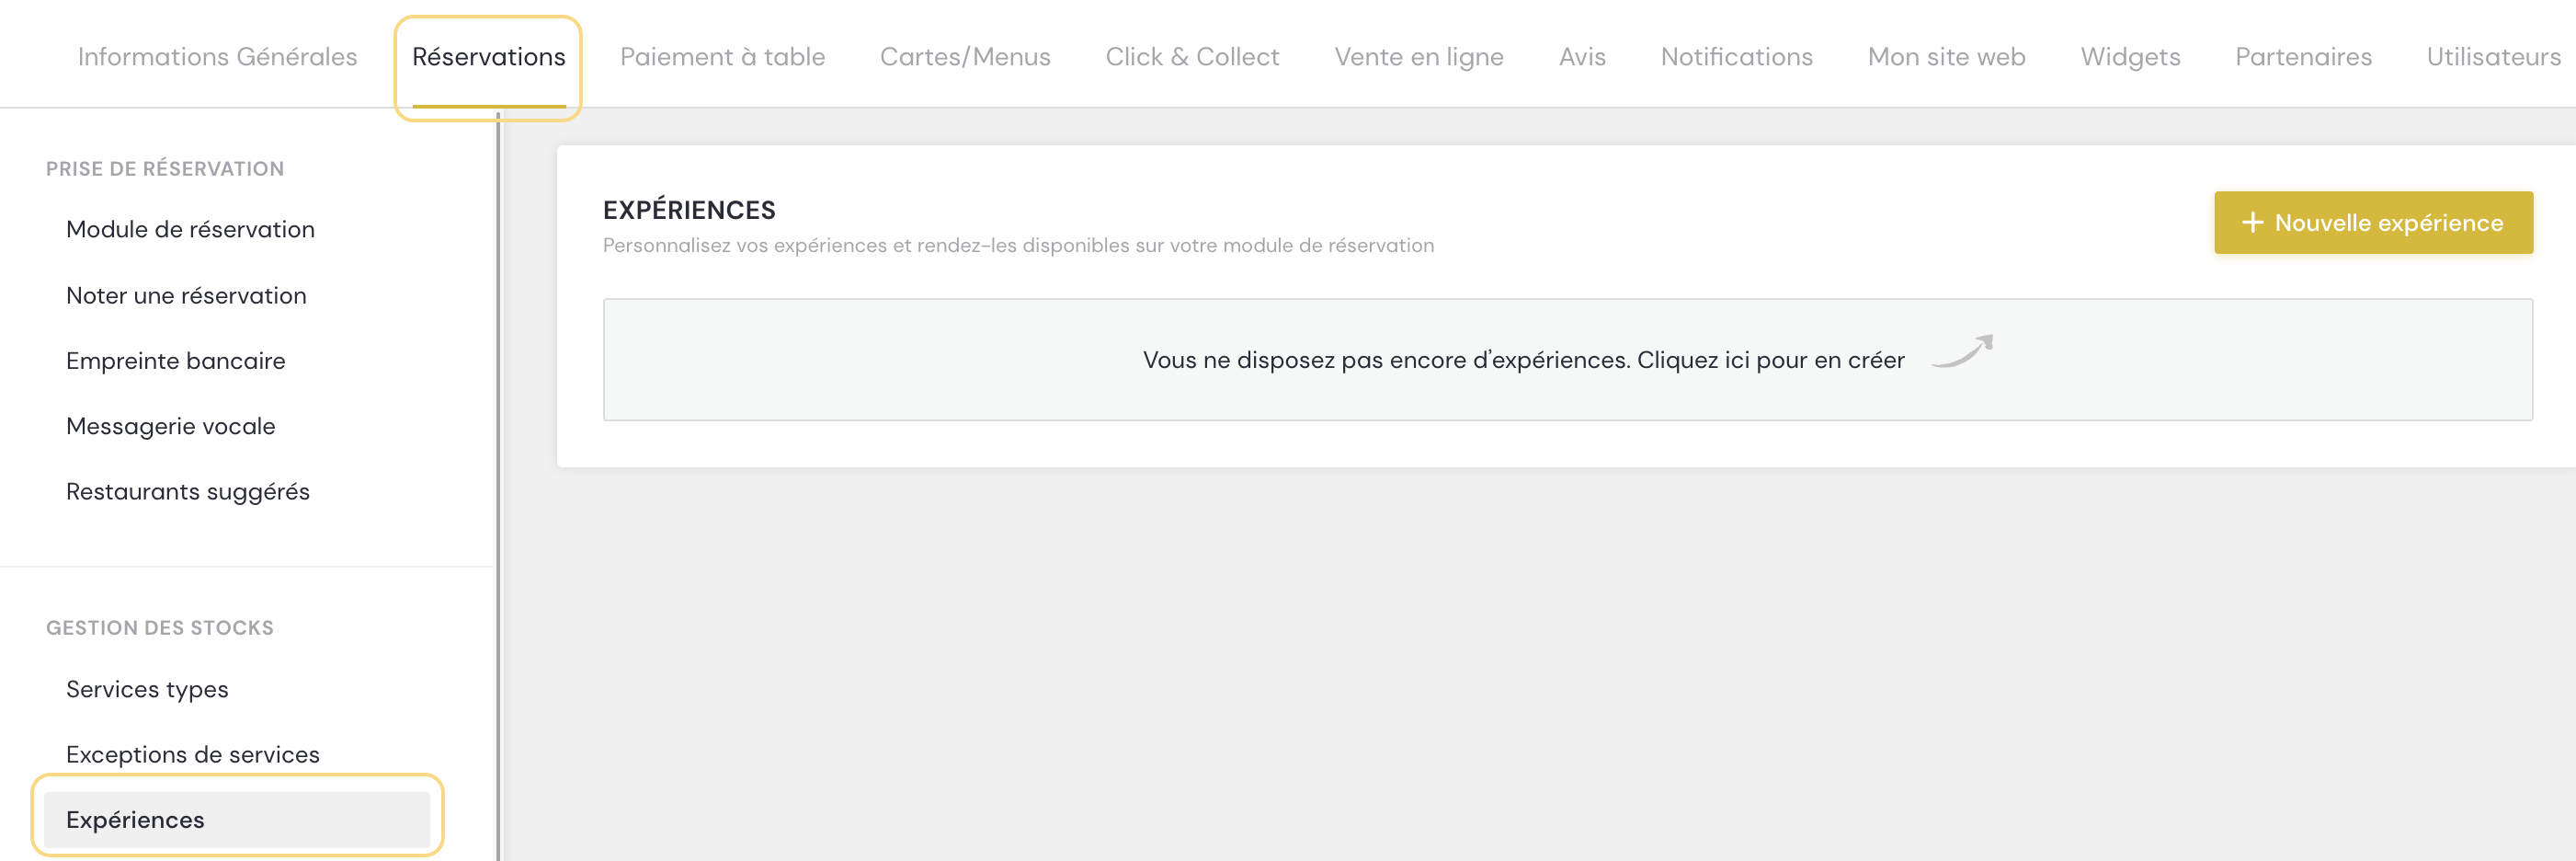Select the Mon site web tab

pos(1946,57)
